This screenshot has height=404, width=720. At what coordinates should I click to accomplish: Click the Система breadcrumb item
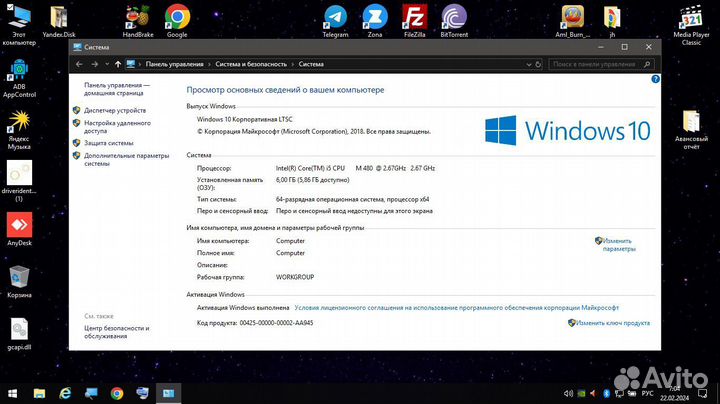[x=311, y=64]
